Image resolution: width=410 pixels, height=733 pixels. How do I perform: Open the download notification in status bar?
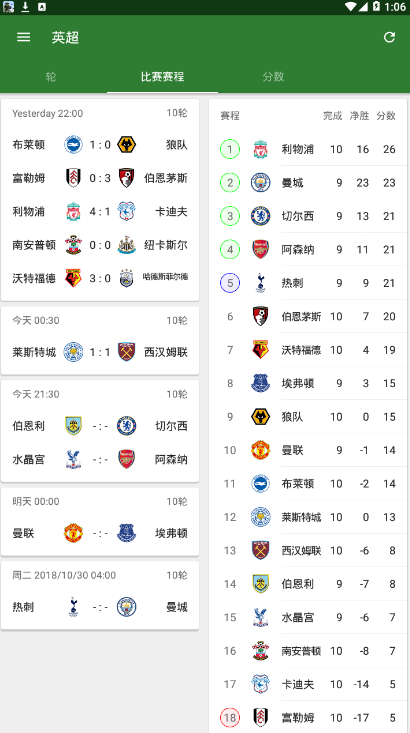(x=25, y=7)
